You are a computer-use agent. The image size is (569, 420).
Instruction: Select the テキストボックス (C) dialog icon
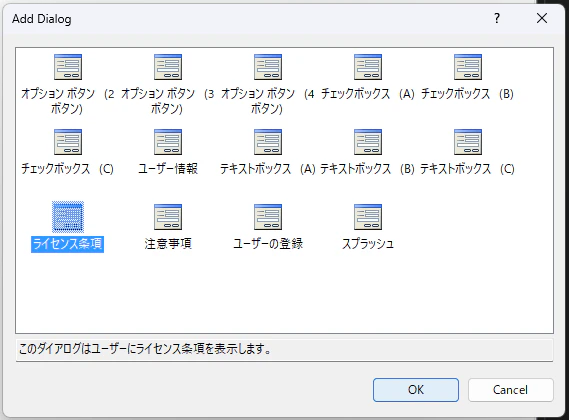(x=468, y=142)
